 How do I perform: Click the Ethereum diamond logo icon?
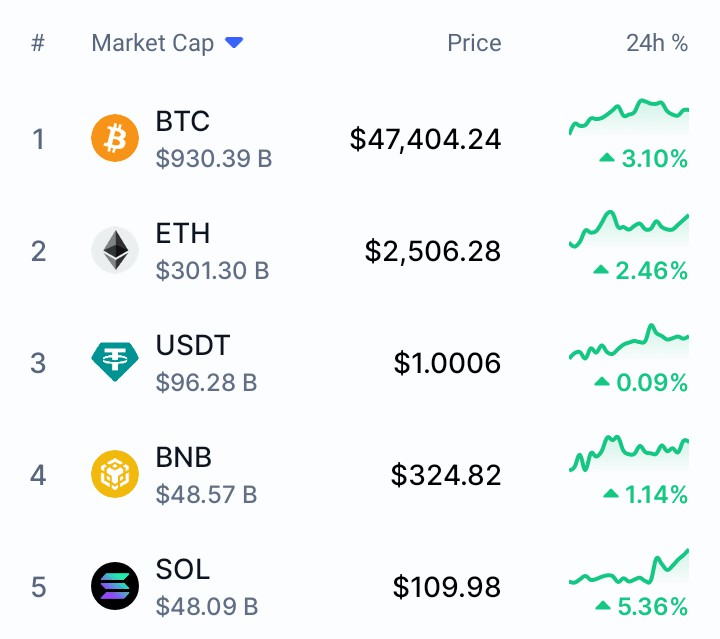pyautogui.click(x=115, y=250)
